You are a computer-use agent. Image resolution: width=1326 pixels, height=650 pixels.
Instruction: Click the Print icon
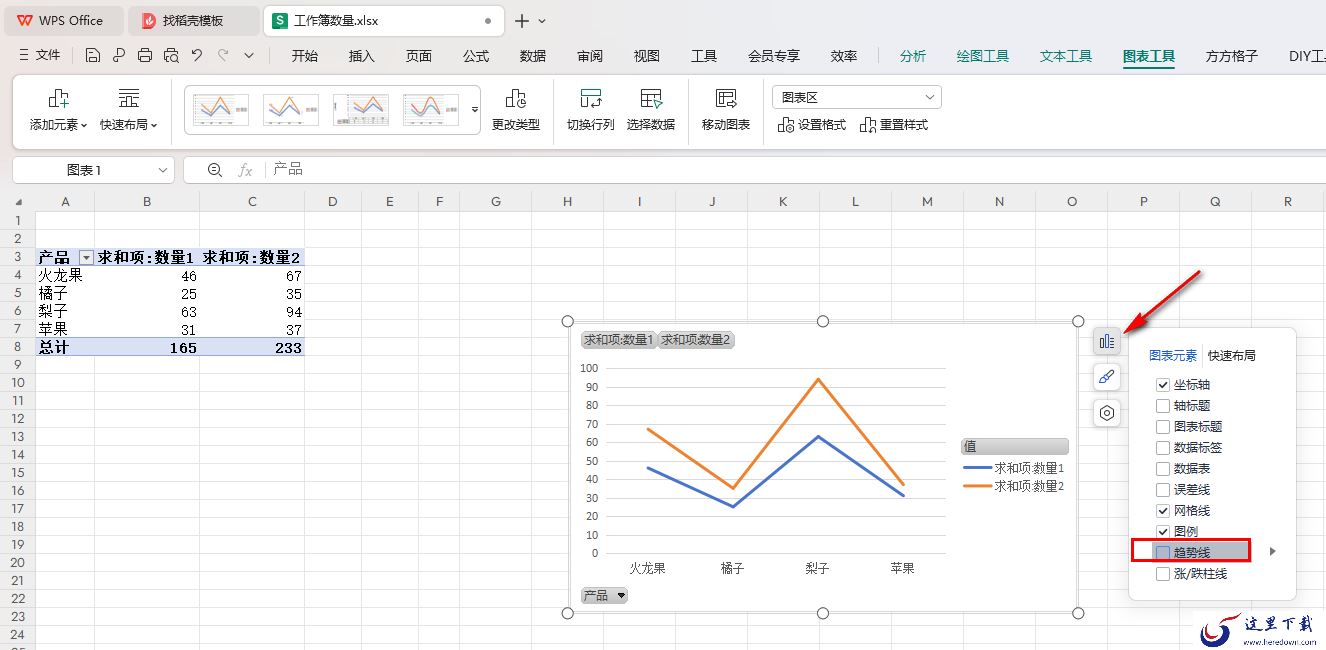[x=145, y=56]
